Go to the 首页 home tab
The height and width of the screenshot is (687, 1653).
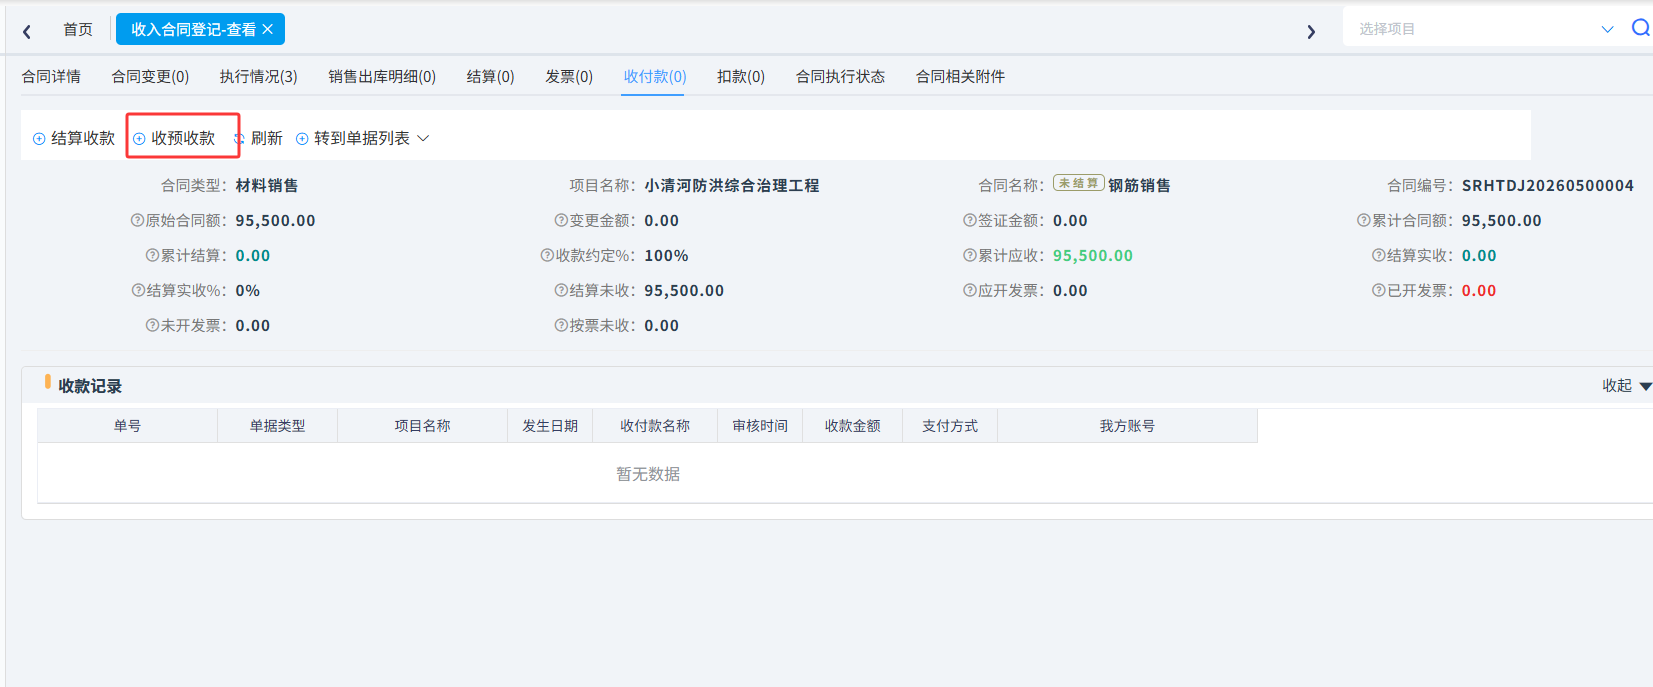click(x=78, y=29)
